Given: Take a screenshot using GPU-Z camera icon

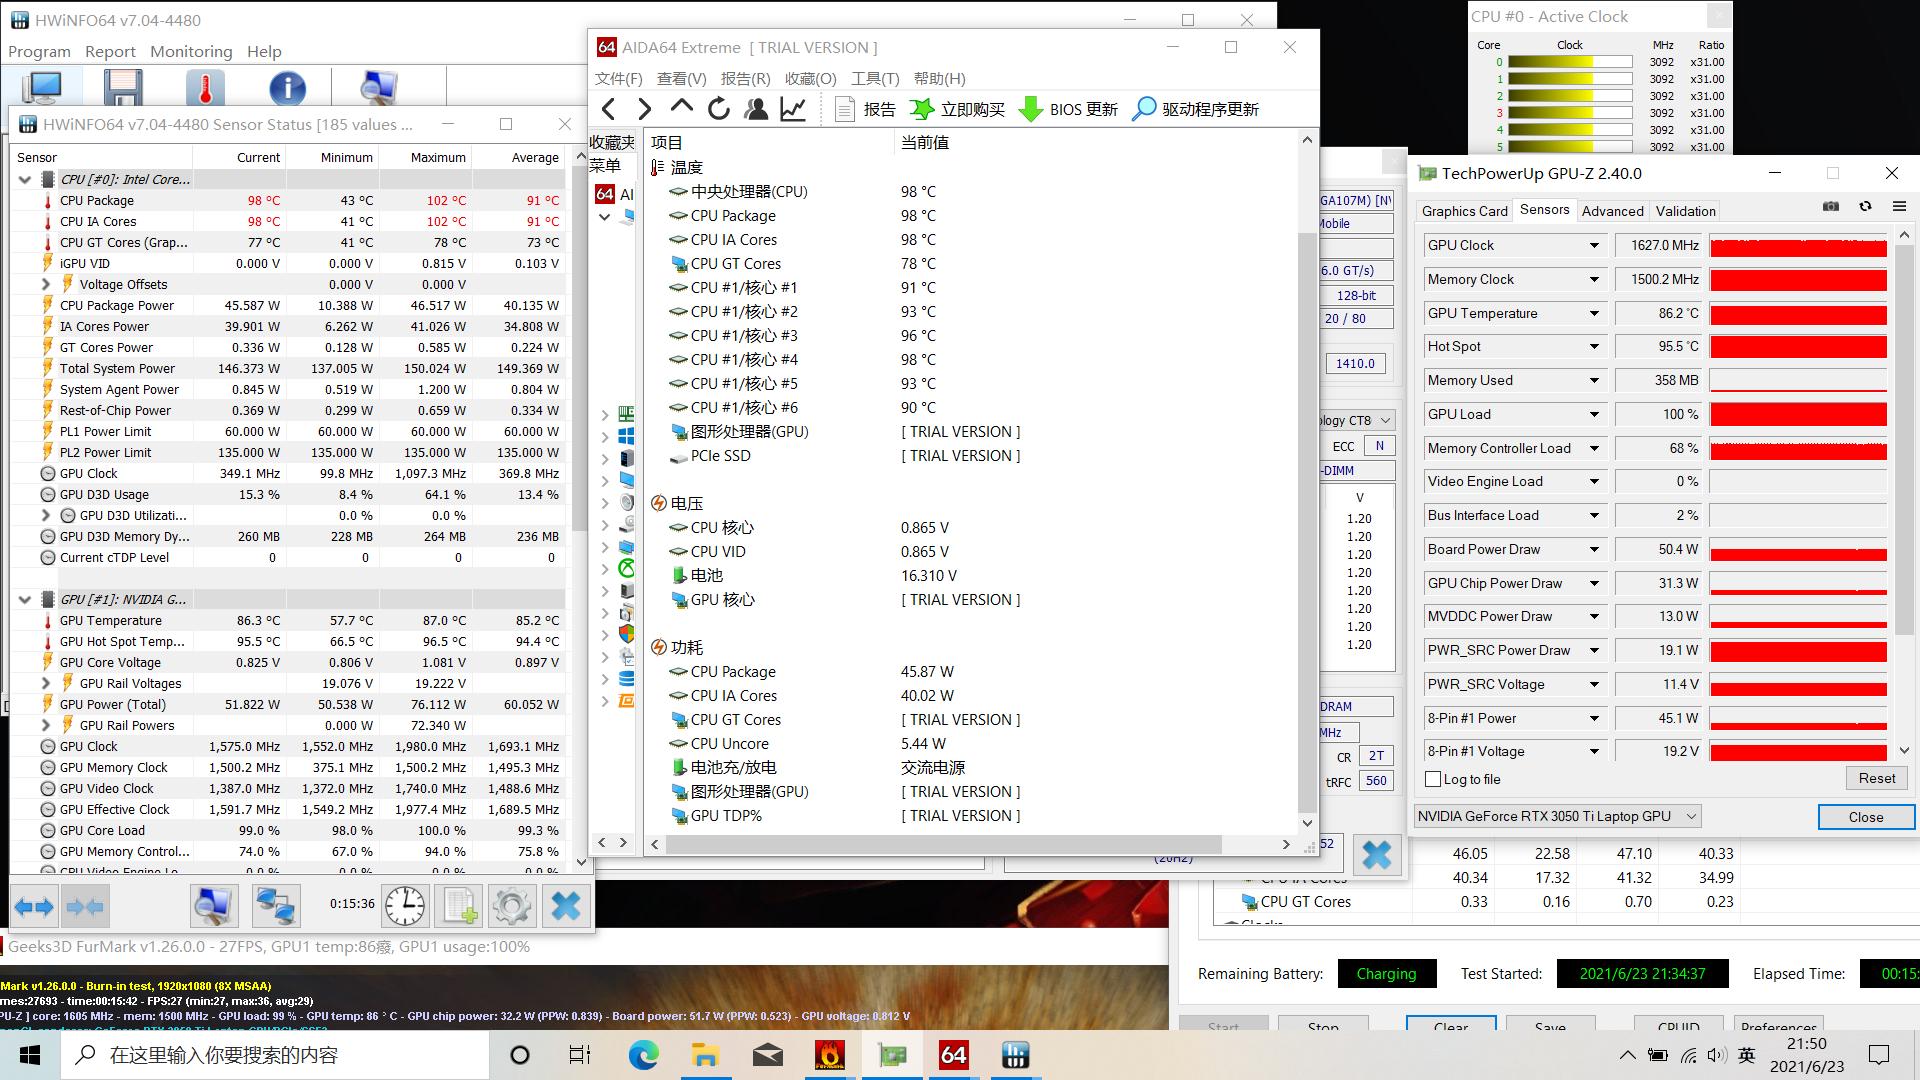Looking at the screenshot, I should [1831, 206].
